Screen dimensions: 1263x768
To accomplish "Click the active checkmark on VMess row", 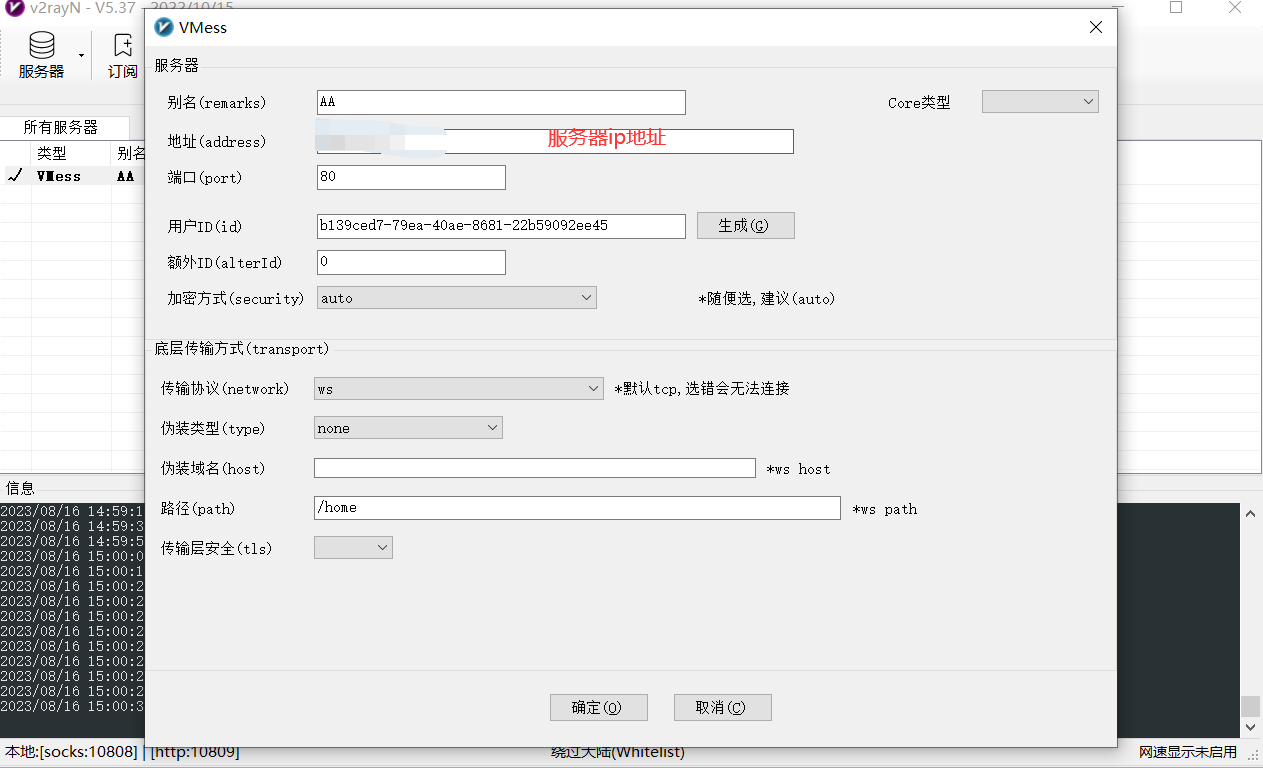I will coord(15,176).
